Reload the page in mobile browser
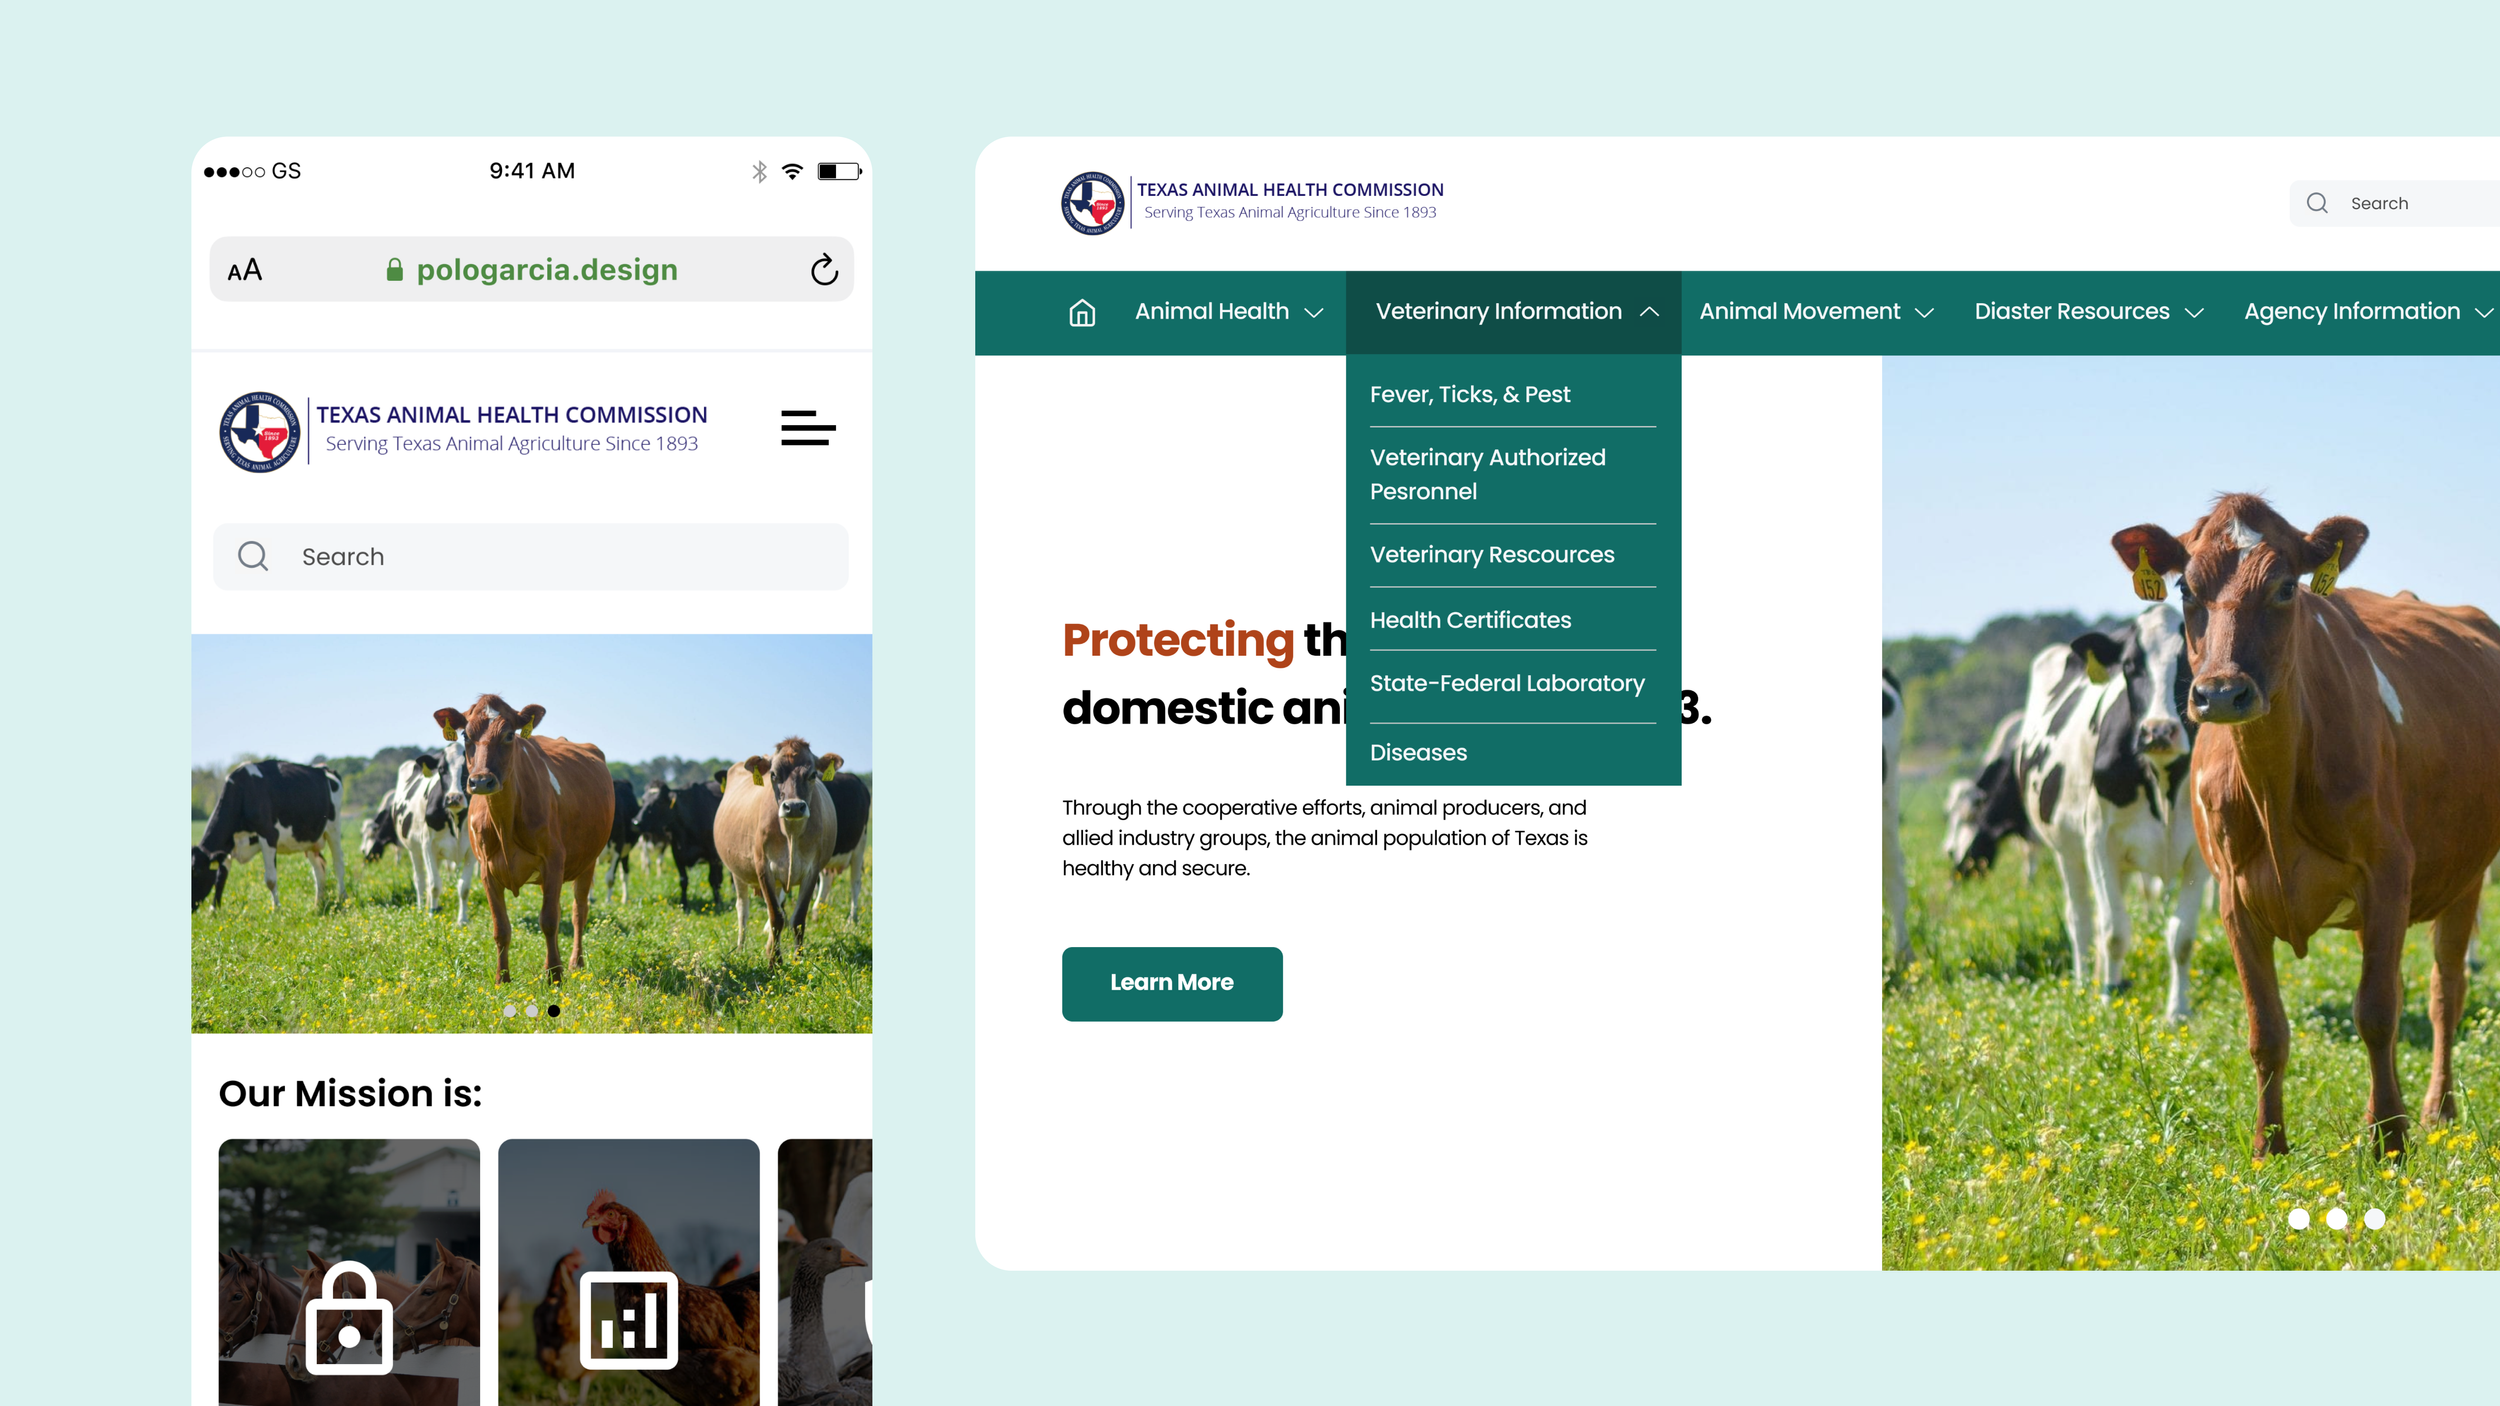This screenshot has height=1406, width=2500. click(824, 269)
